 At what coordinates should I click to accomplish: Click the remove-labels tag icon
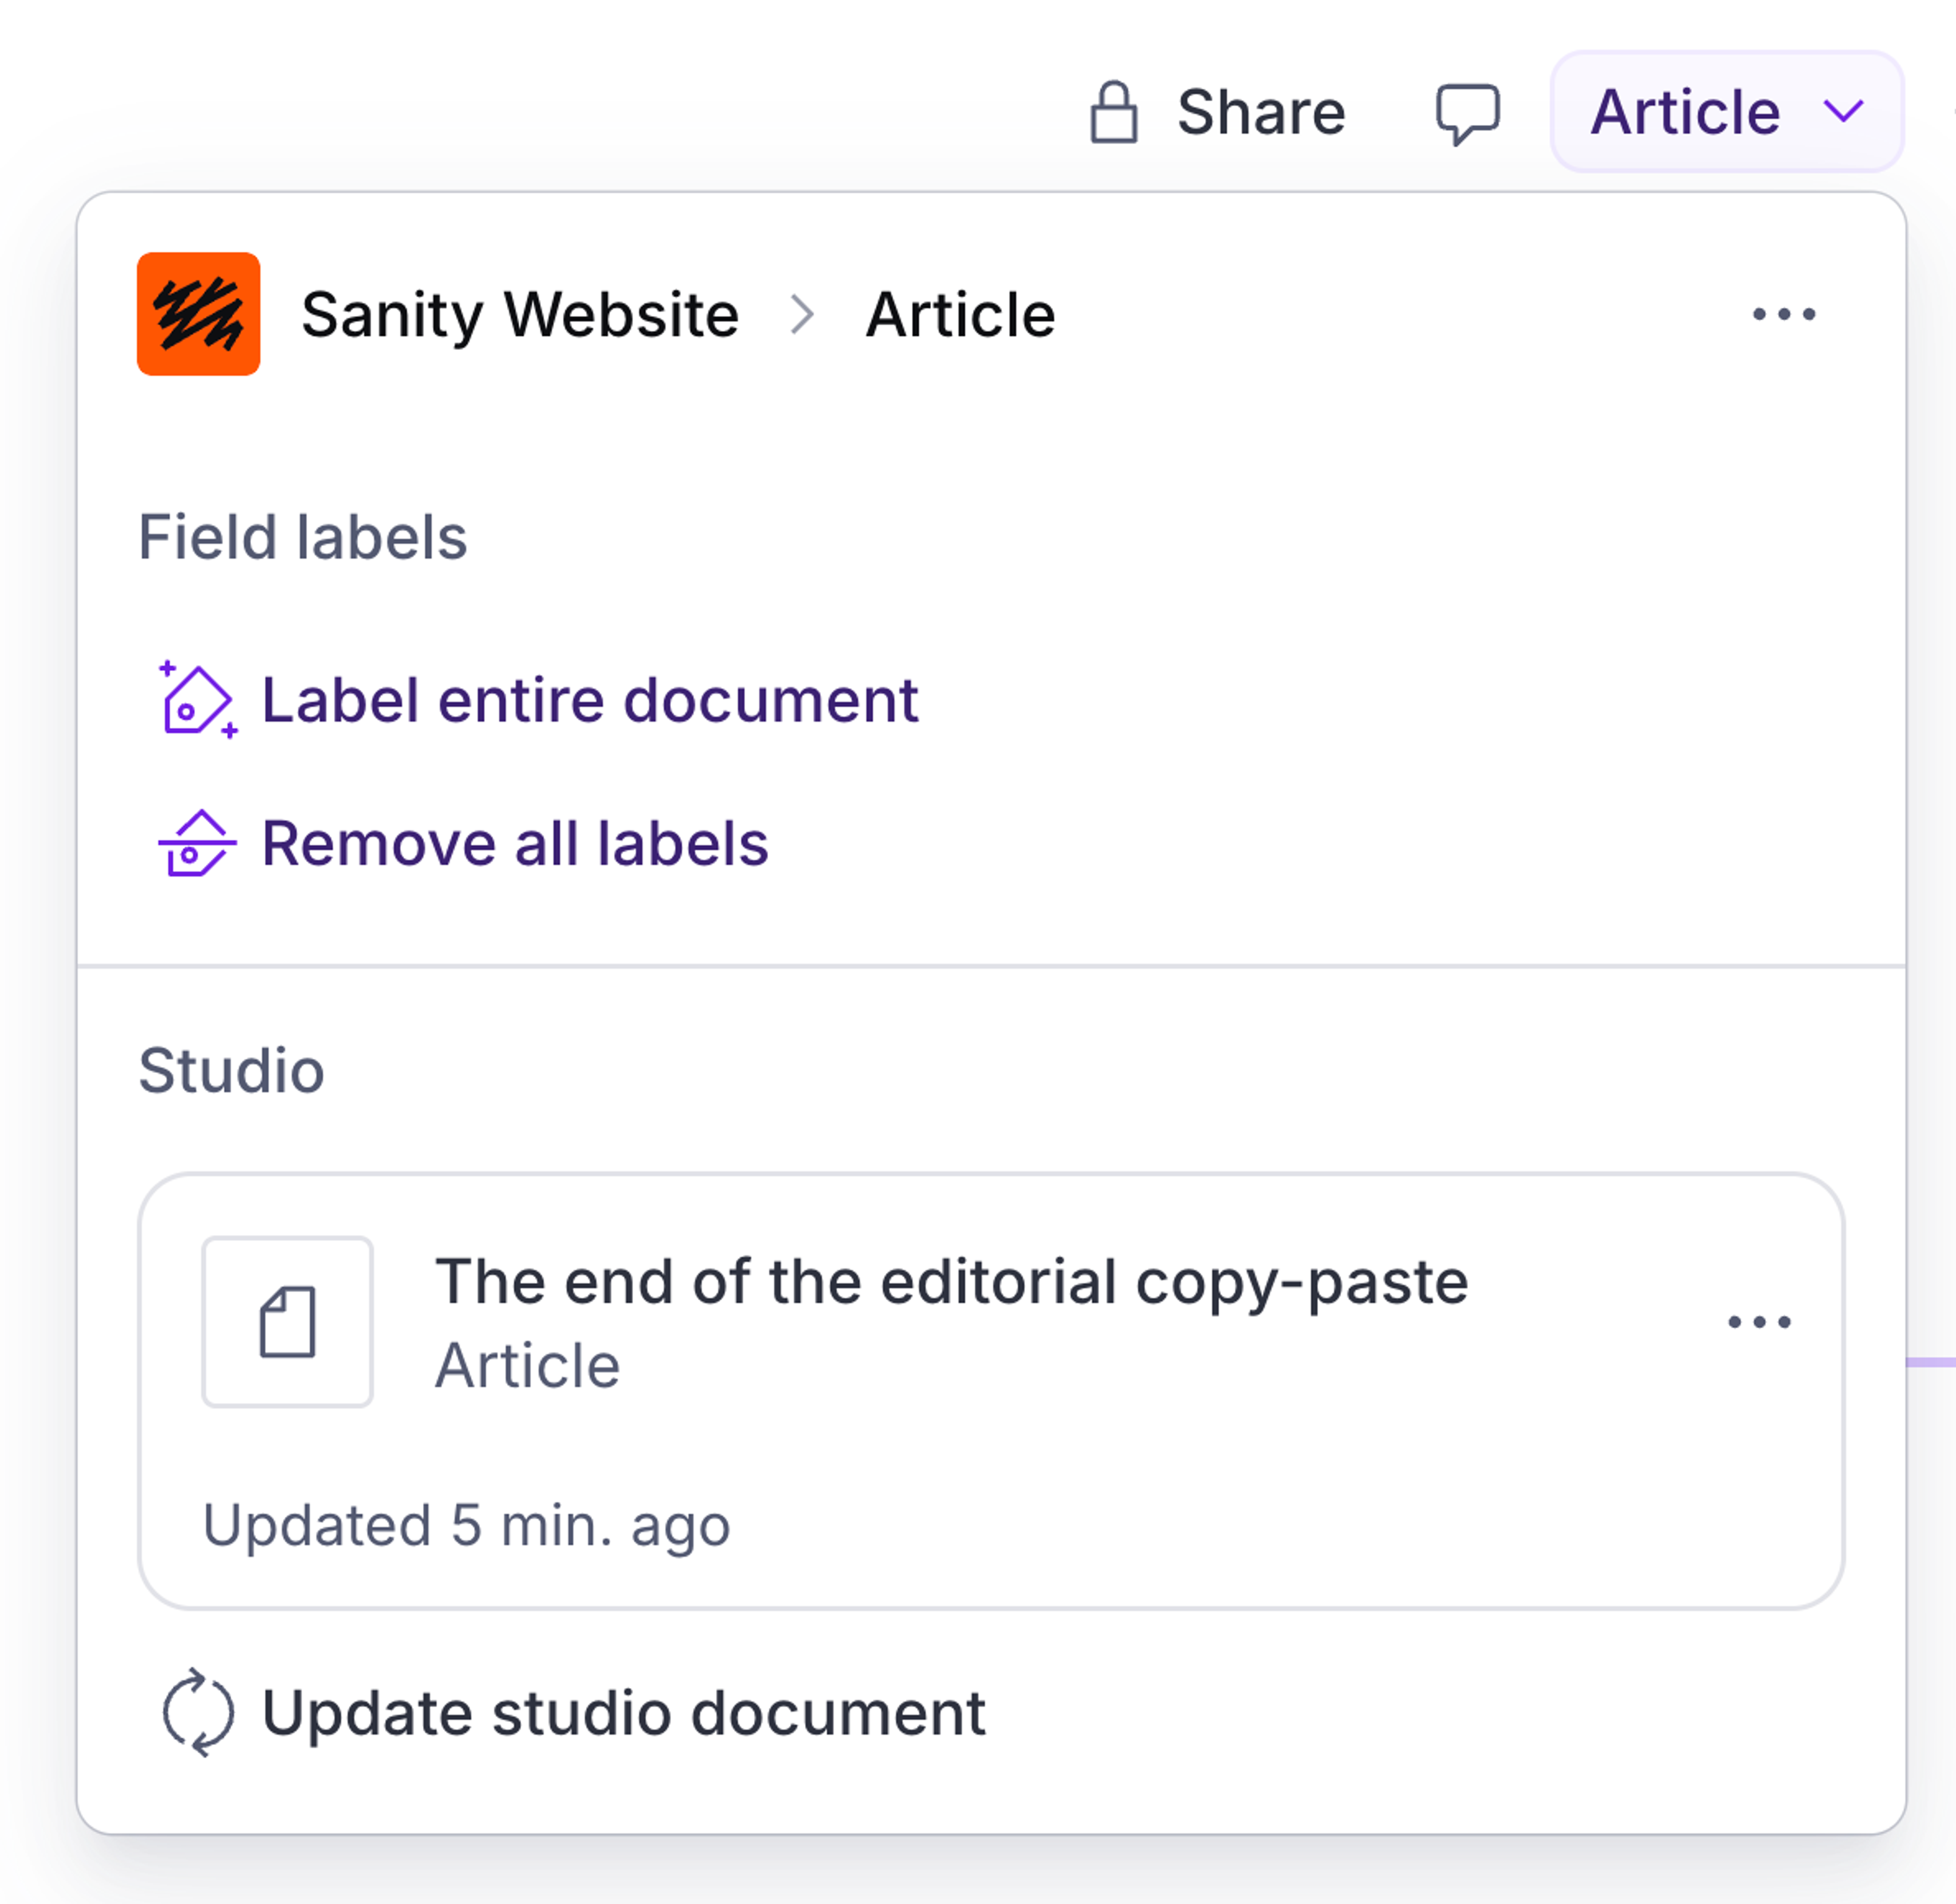197,843
